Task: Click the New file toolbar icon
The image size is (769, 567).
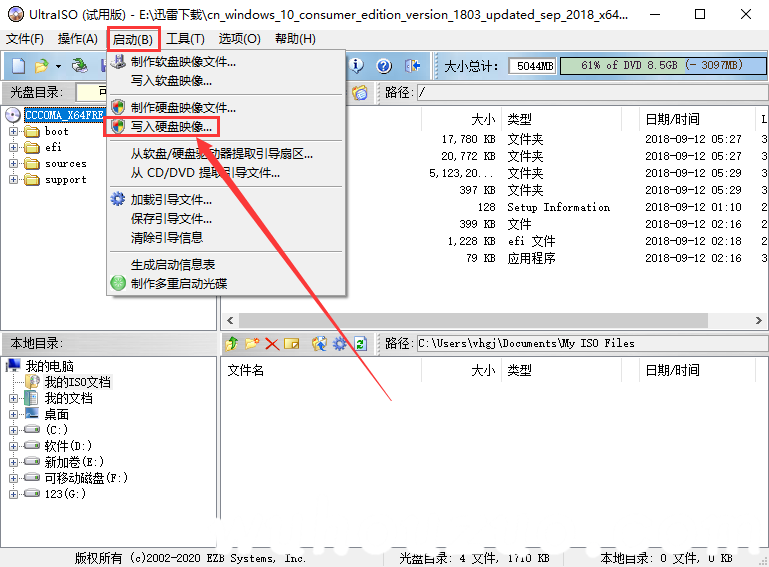Action: (18, 65)
